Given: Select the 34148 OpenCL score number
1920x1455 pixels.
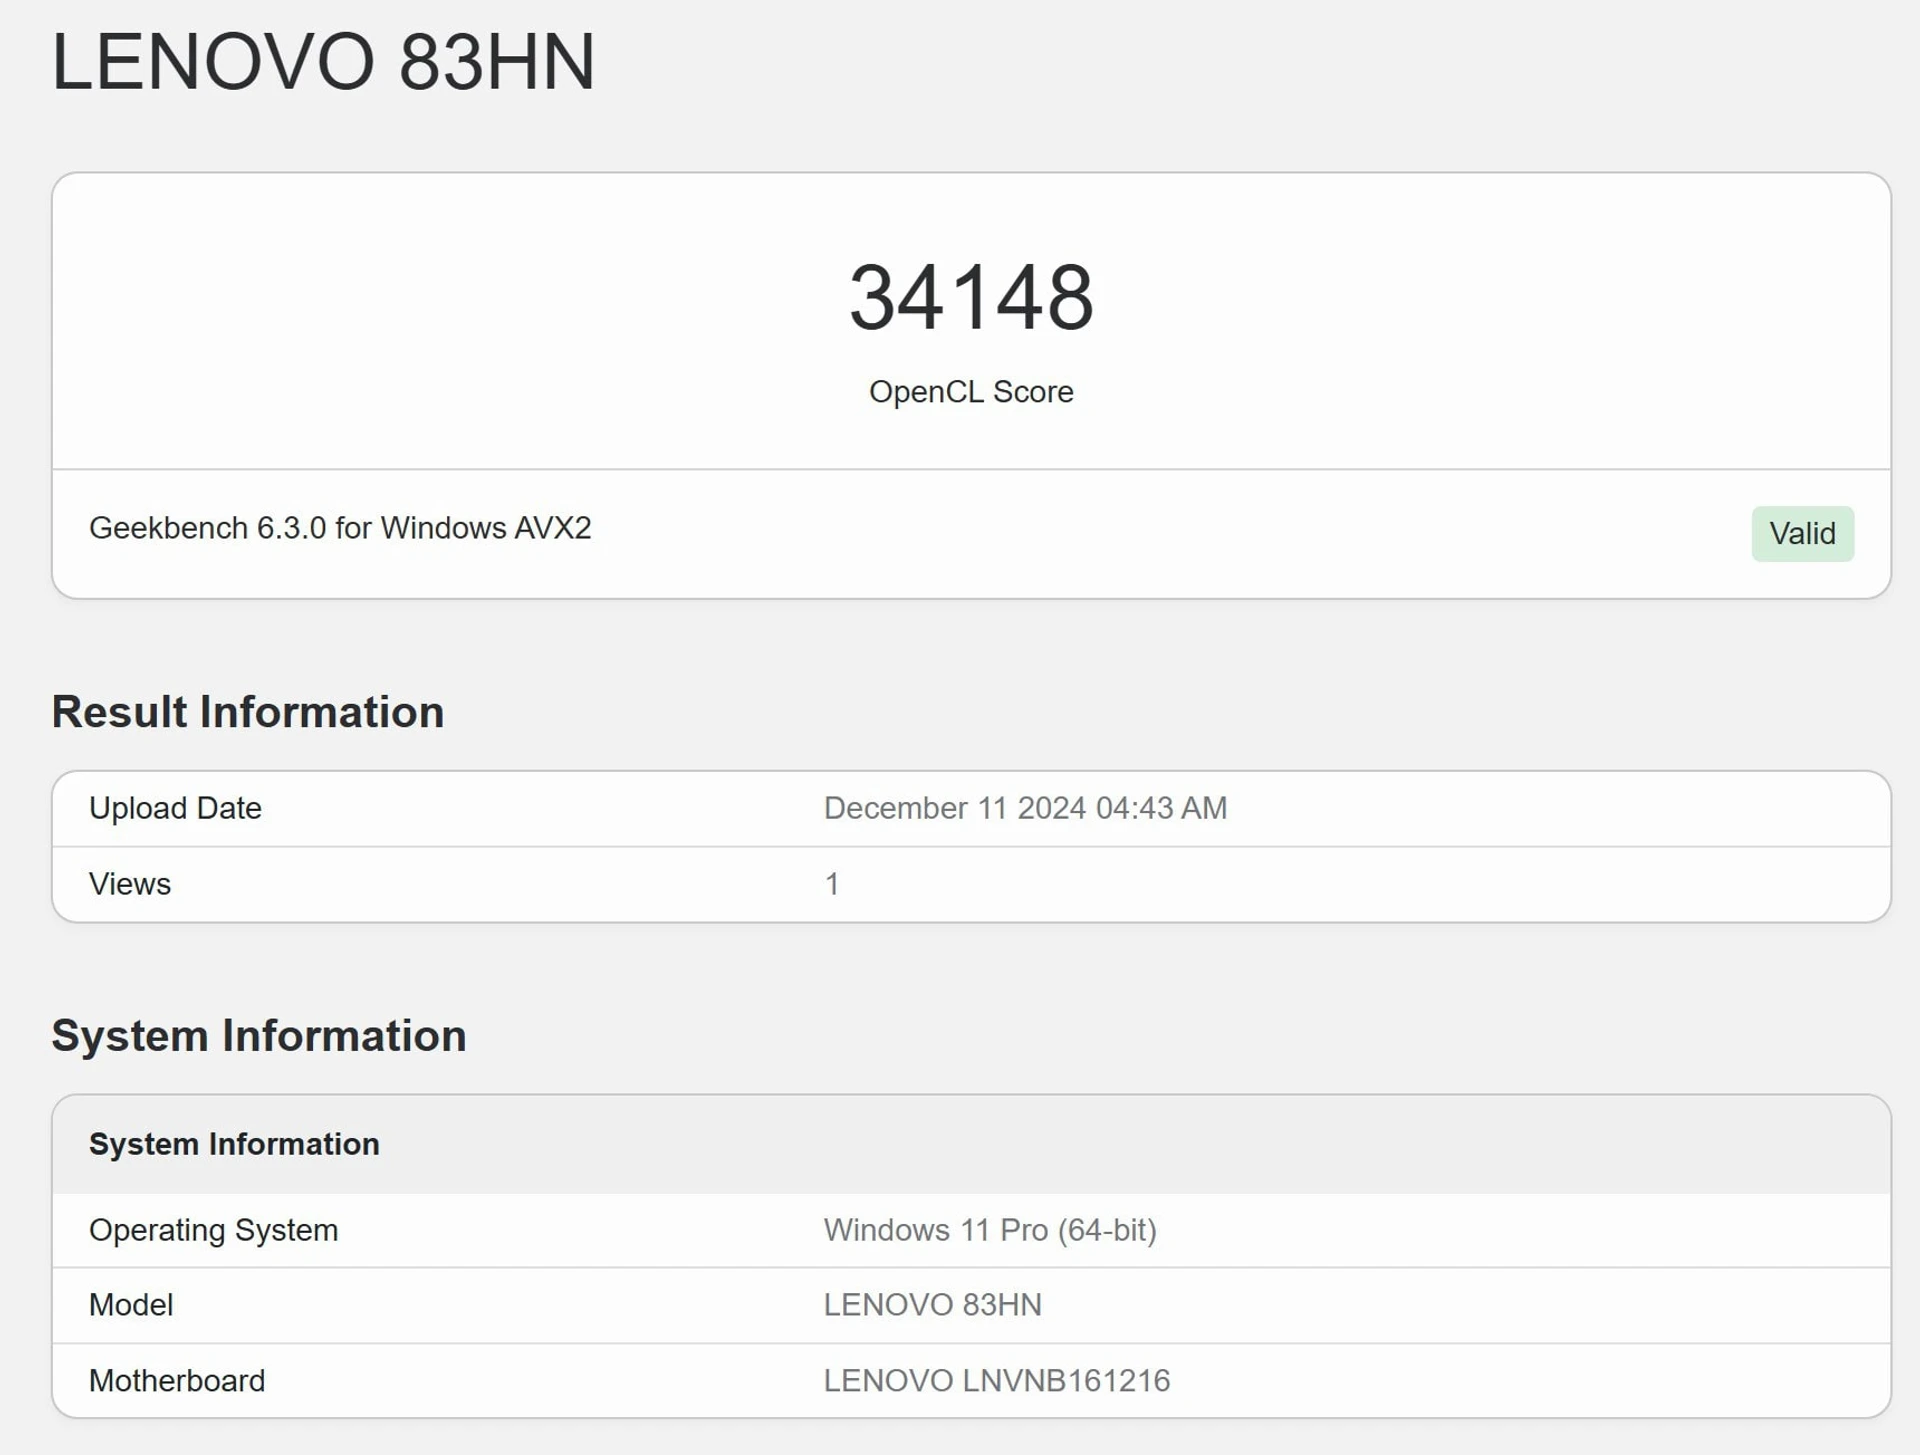Looking at the screenshot, I should pos(971,297).
